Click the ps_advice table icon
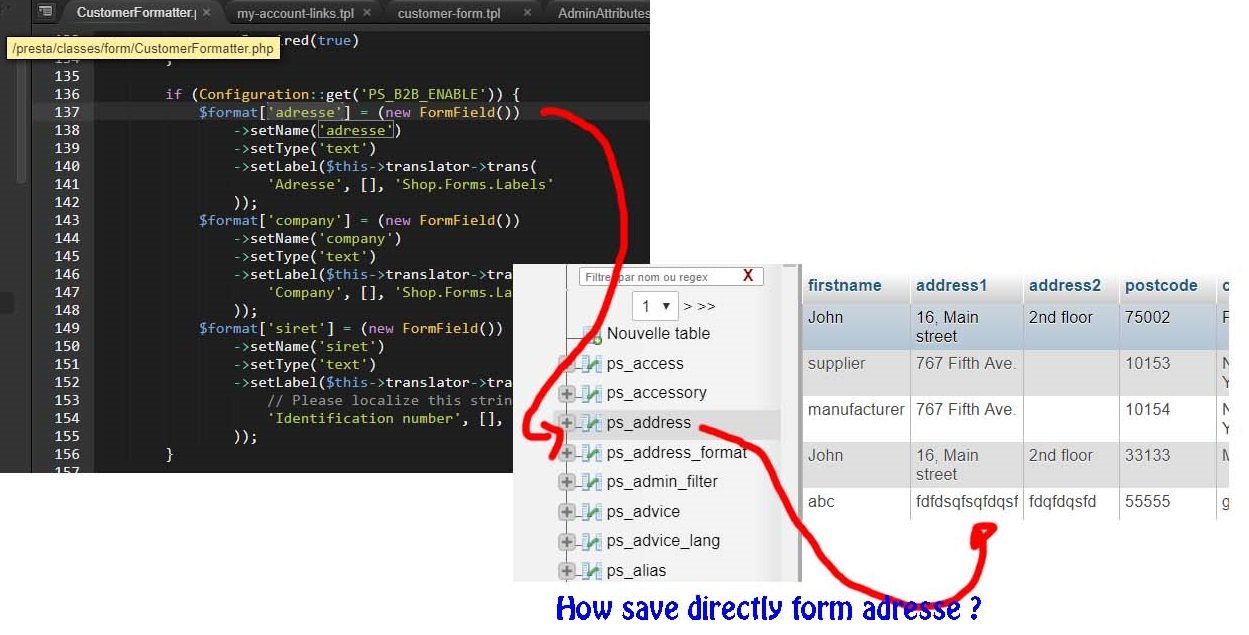 (x=591, y=512)
